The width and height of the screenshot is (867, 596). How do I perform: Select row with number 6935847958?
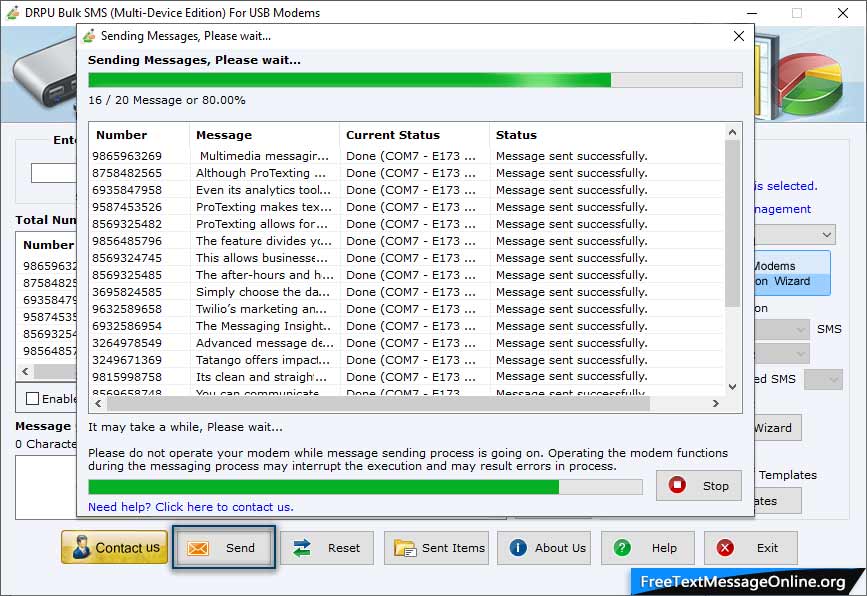coord(406,190)
